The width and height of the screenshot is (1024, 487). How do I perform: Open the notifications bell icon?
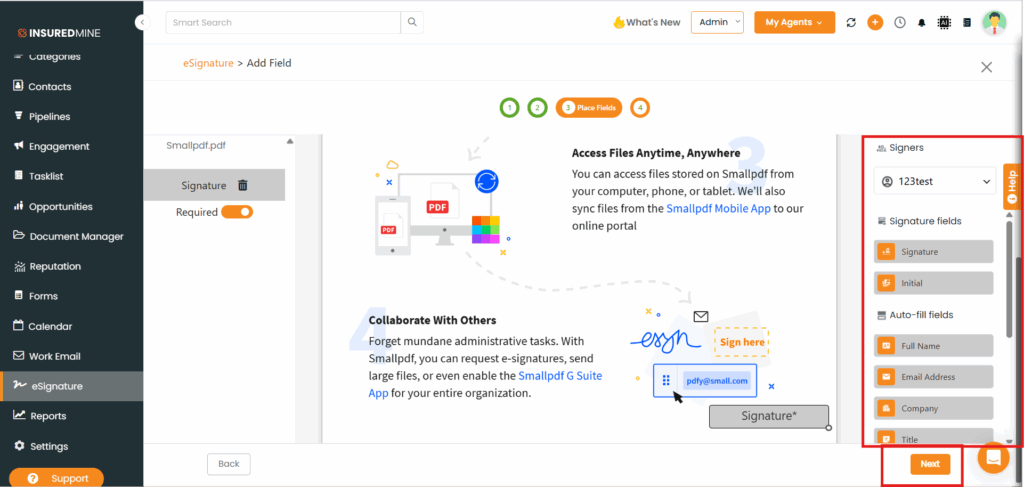[x=922, y=22]
